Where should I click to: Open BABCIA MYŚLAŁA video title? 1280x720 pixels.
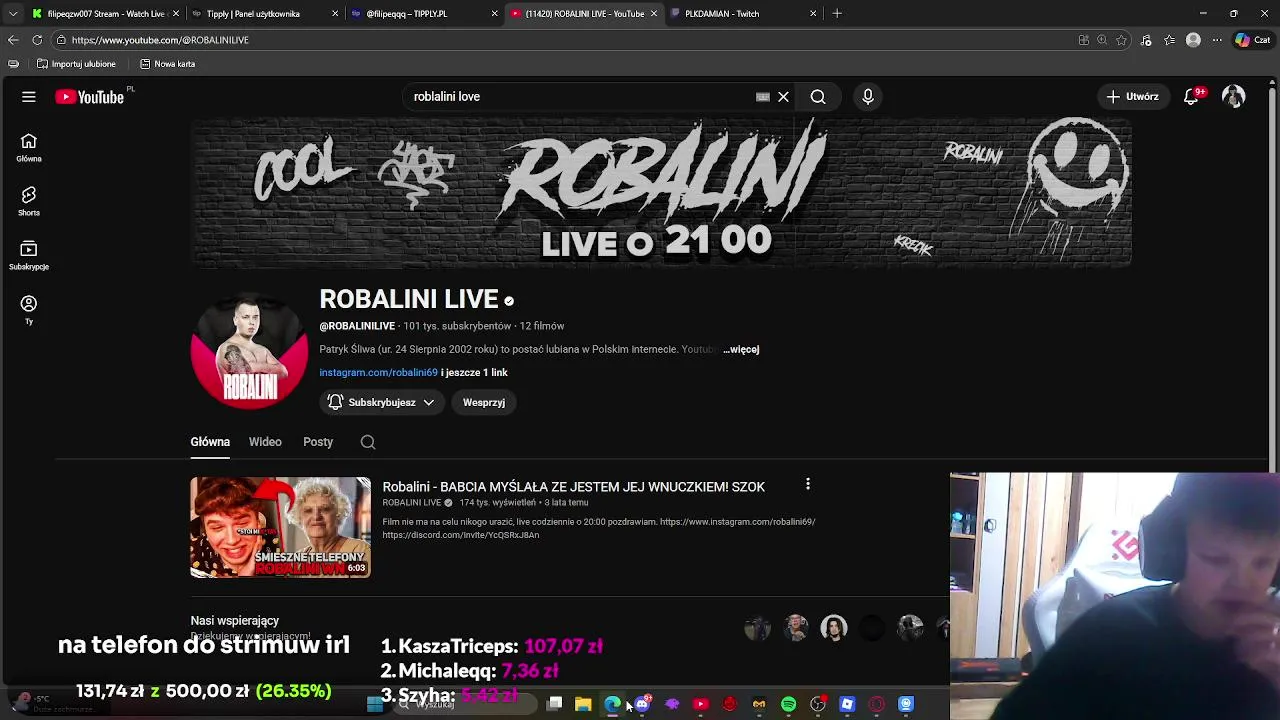[573, 487]
